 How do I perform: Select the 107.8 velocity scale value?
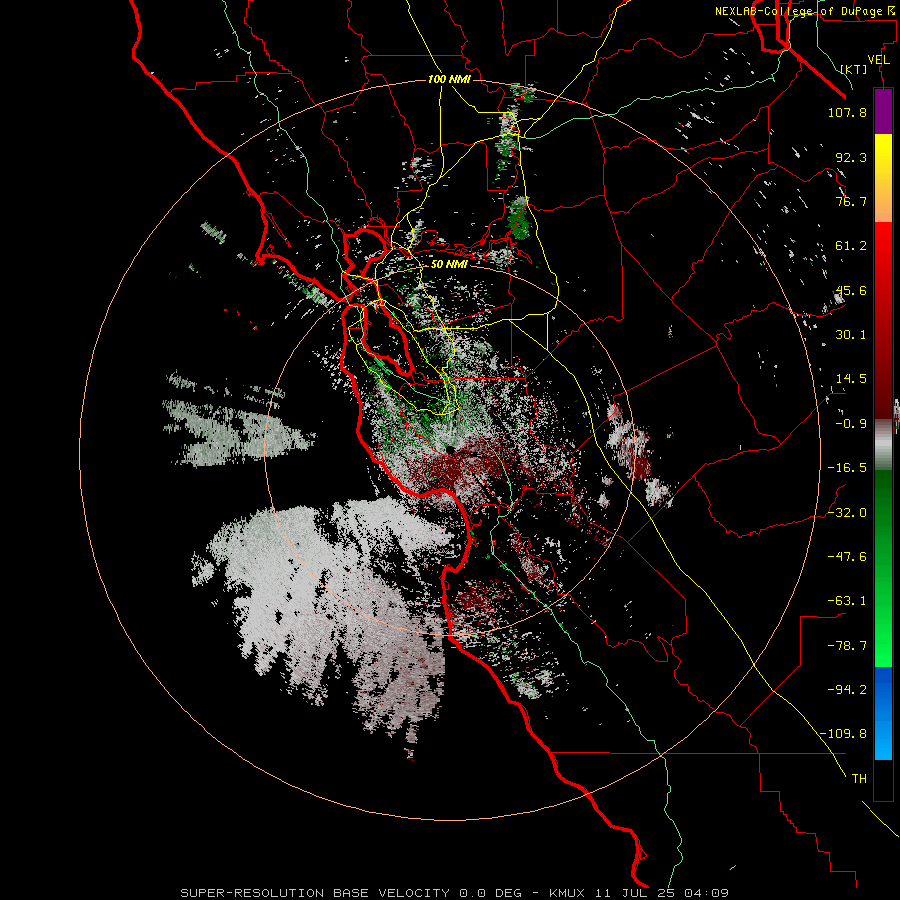pyautogui.click(x=847, y=112)
